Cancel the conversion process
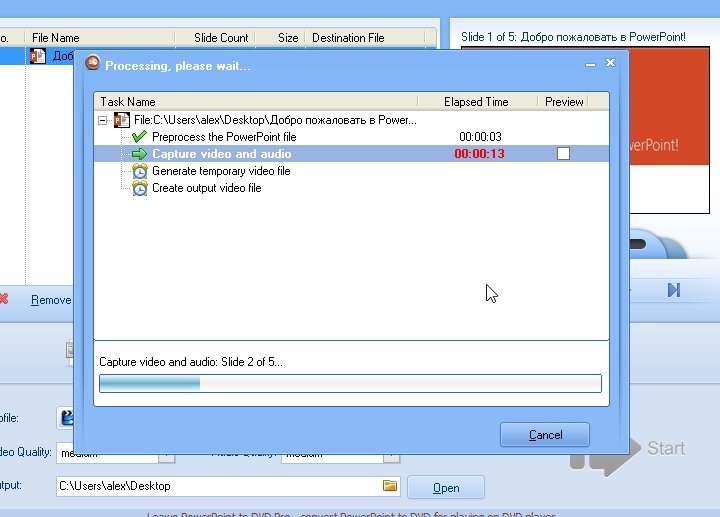 tap(545, 434)
